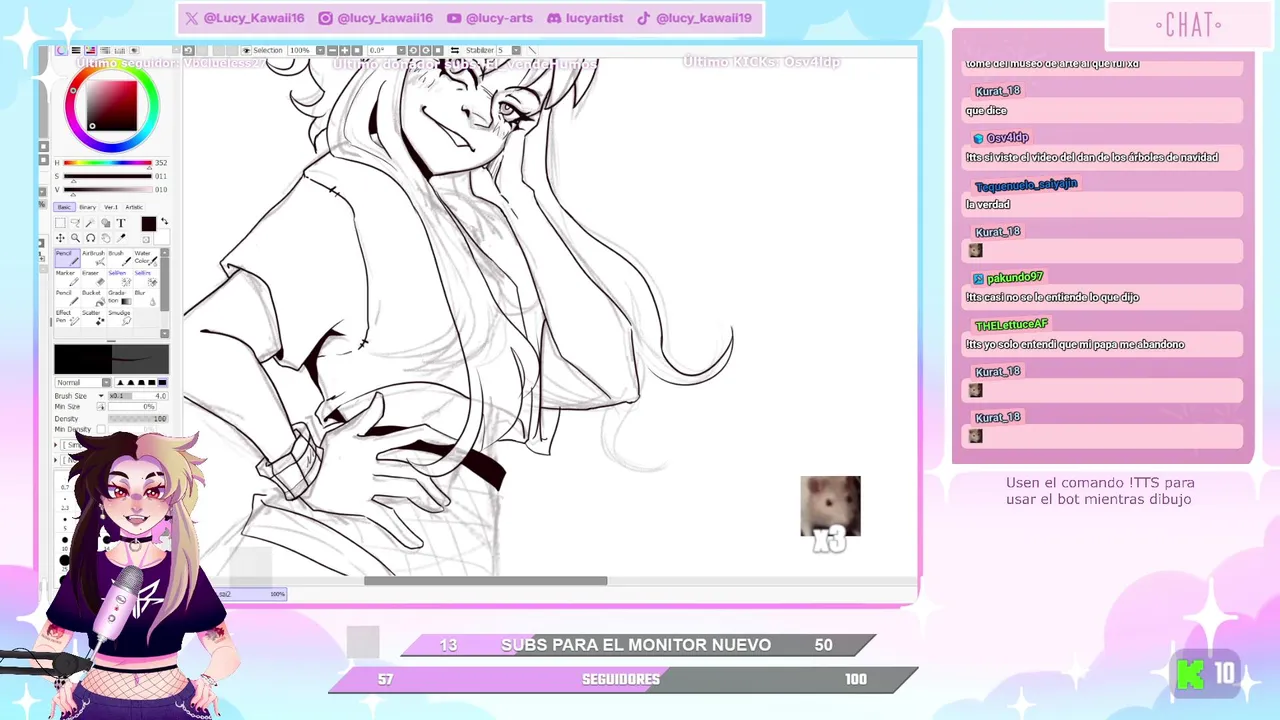Screen dimensions: 1280x720
Task: Flip the canvas view horizontally
Action: click(x=455, y=50)
